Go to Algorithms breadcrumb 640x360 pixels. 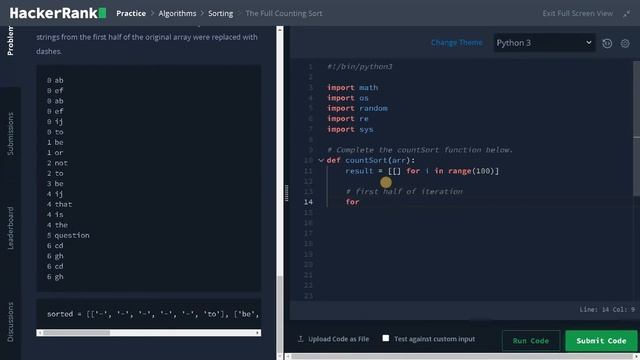(x=177, y=13)
